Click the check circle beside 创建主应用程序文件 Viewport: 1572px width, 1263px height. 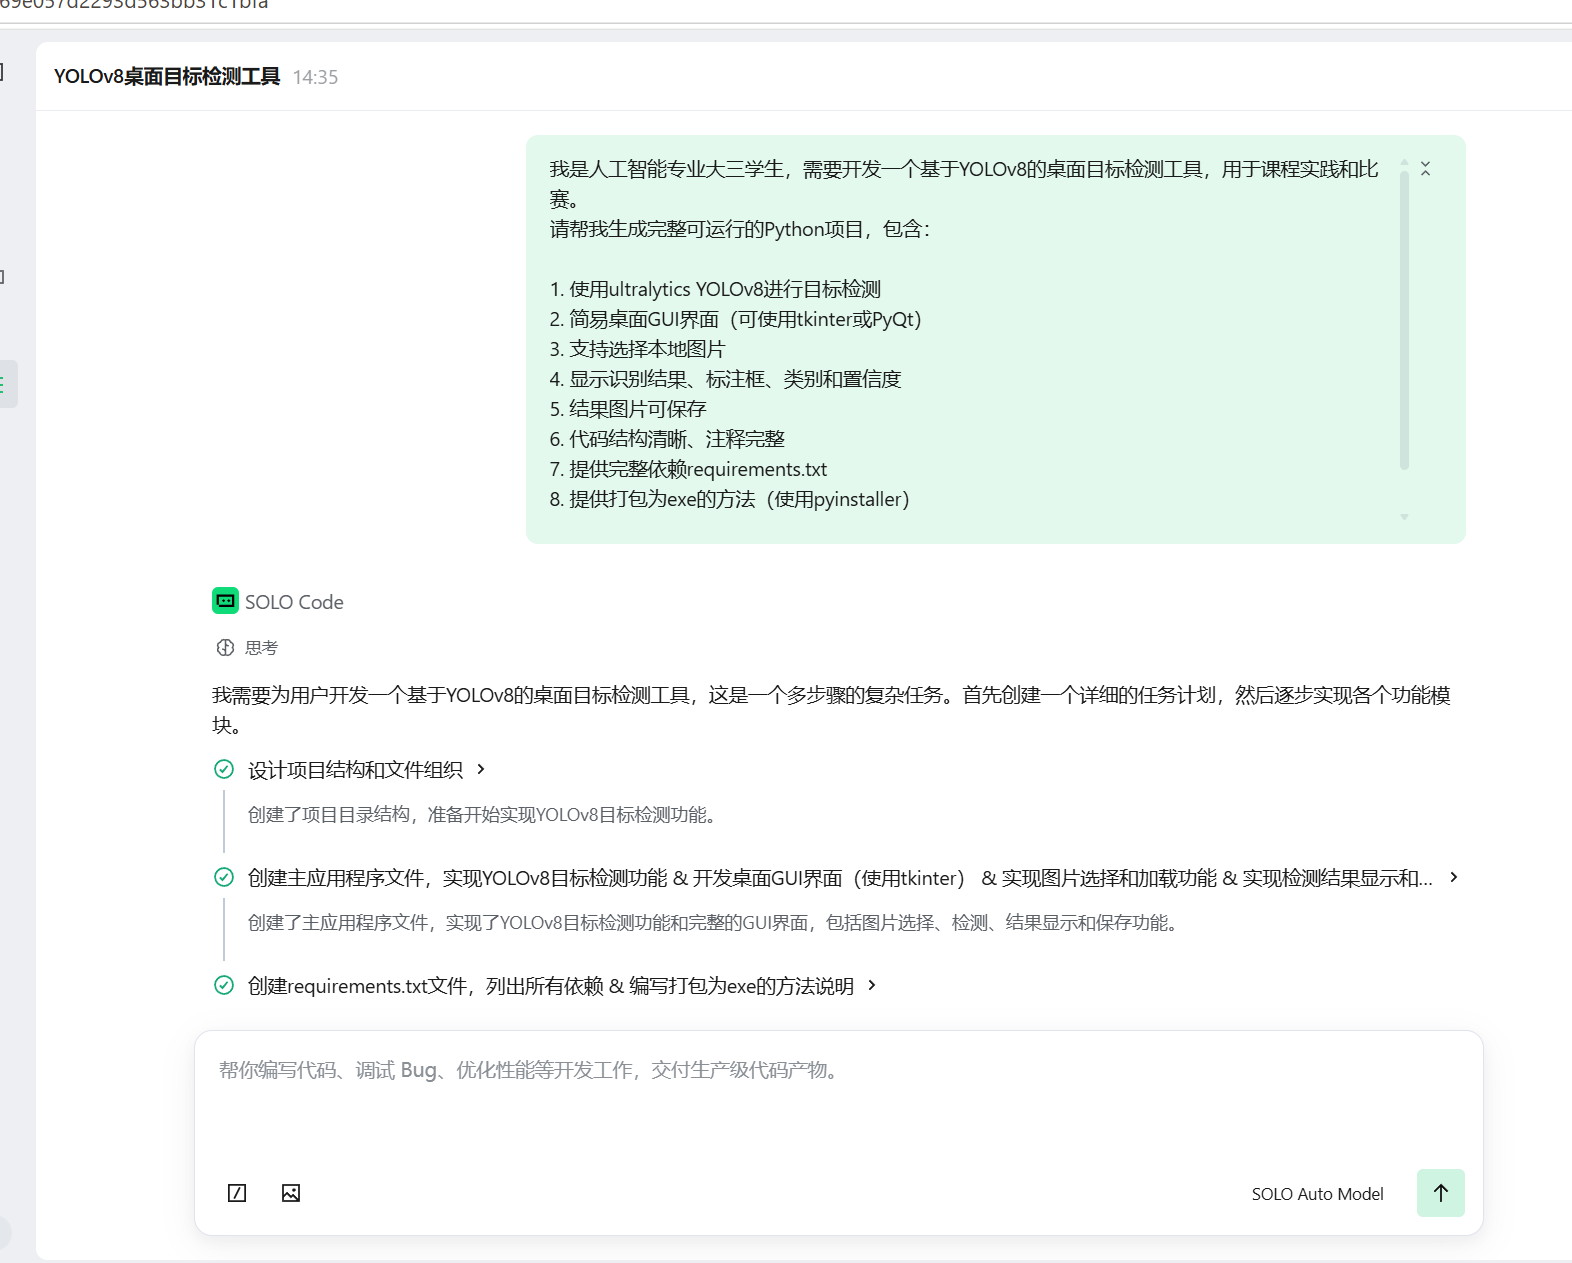(x=224, y=877)
